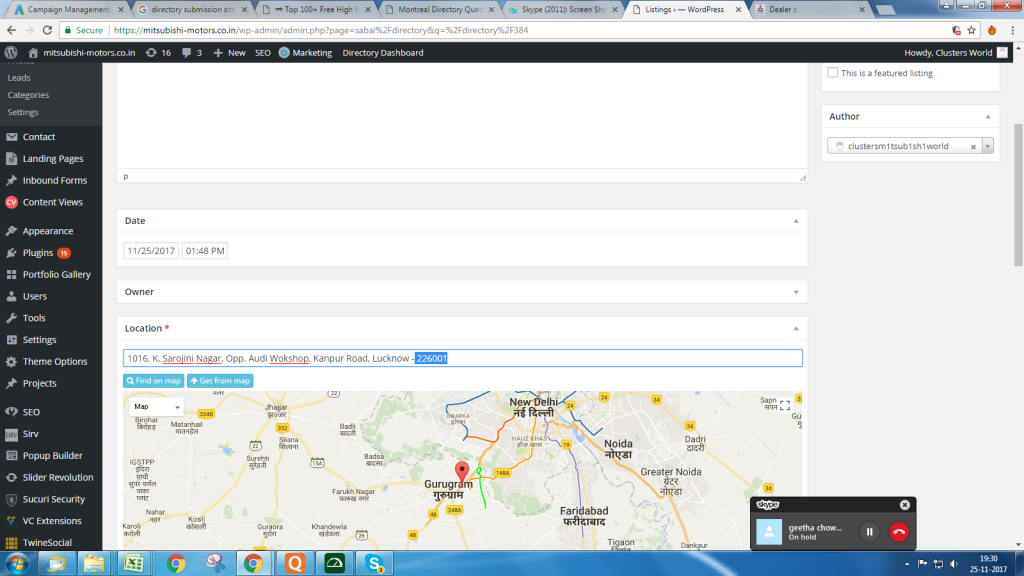Open Excel from the taskbar

click(x=134, y=563)
